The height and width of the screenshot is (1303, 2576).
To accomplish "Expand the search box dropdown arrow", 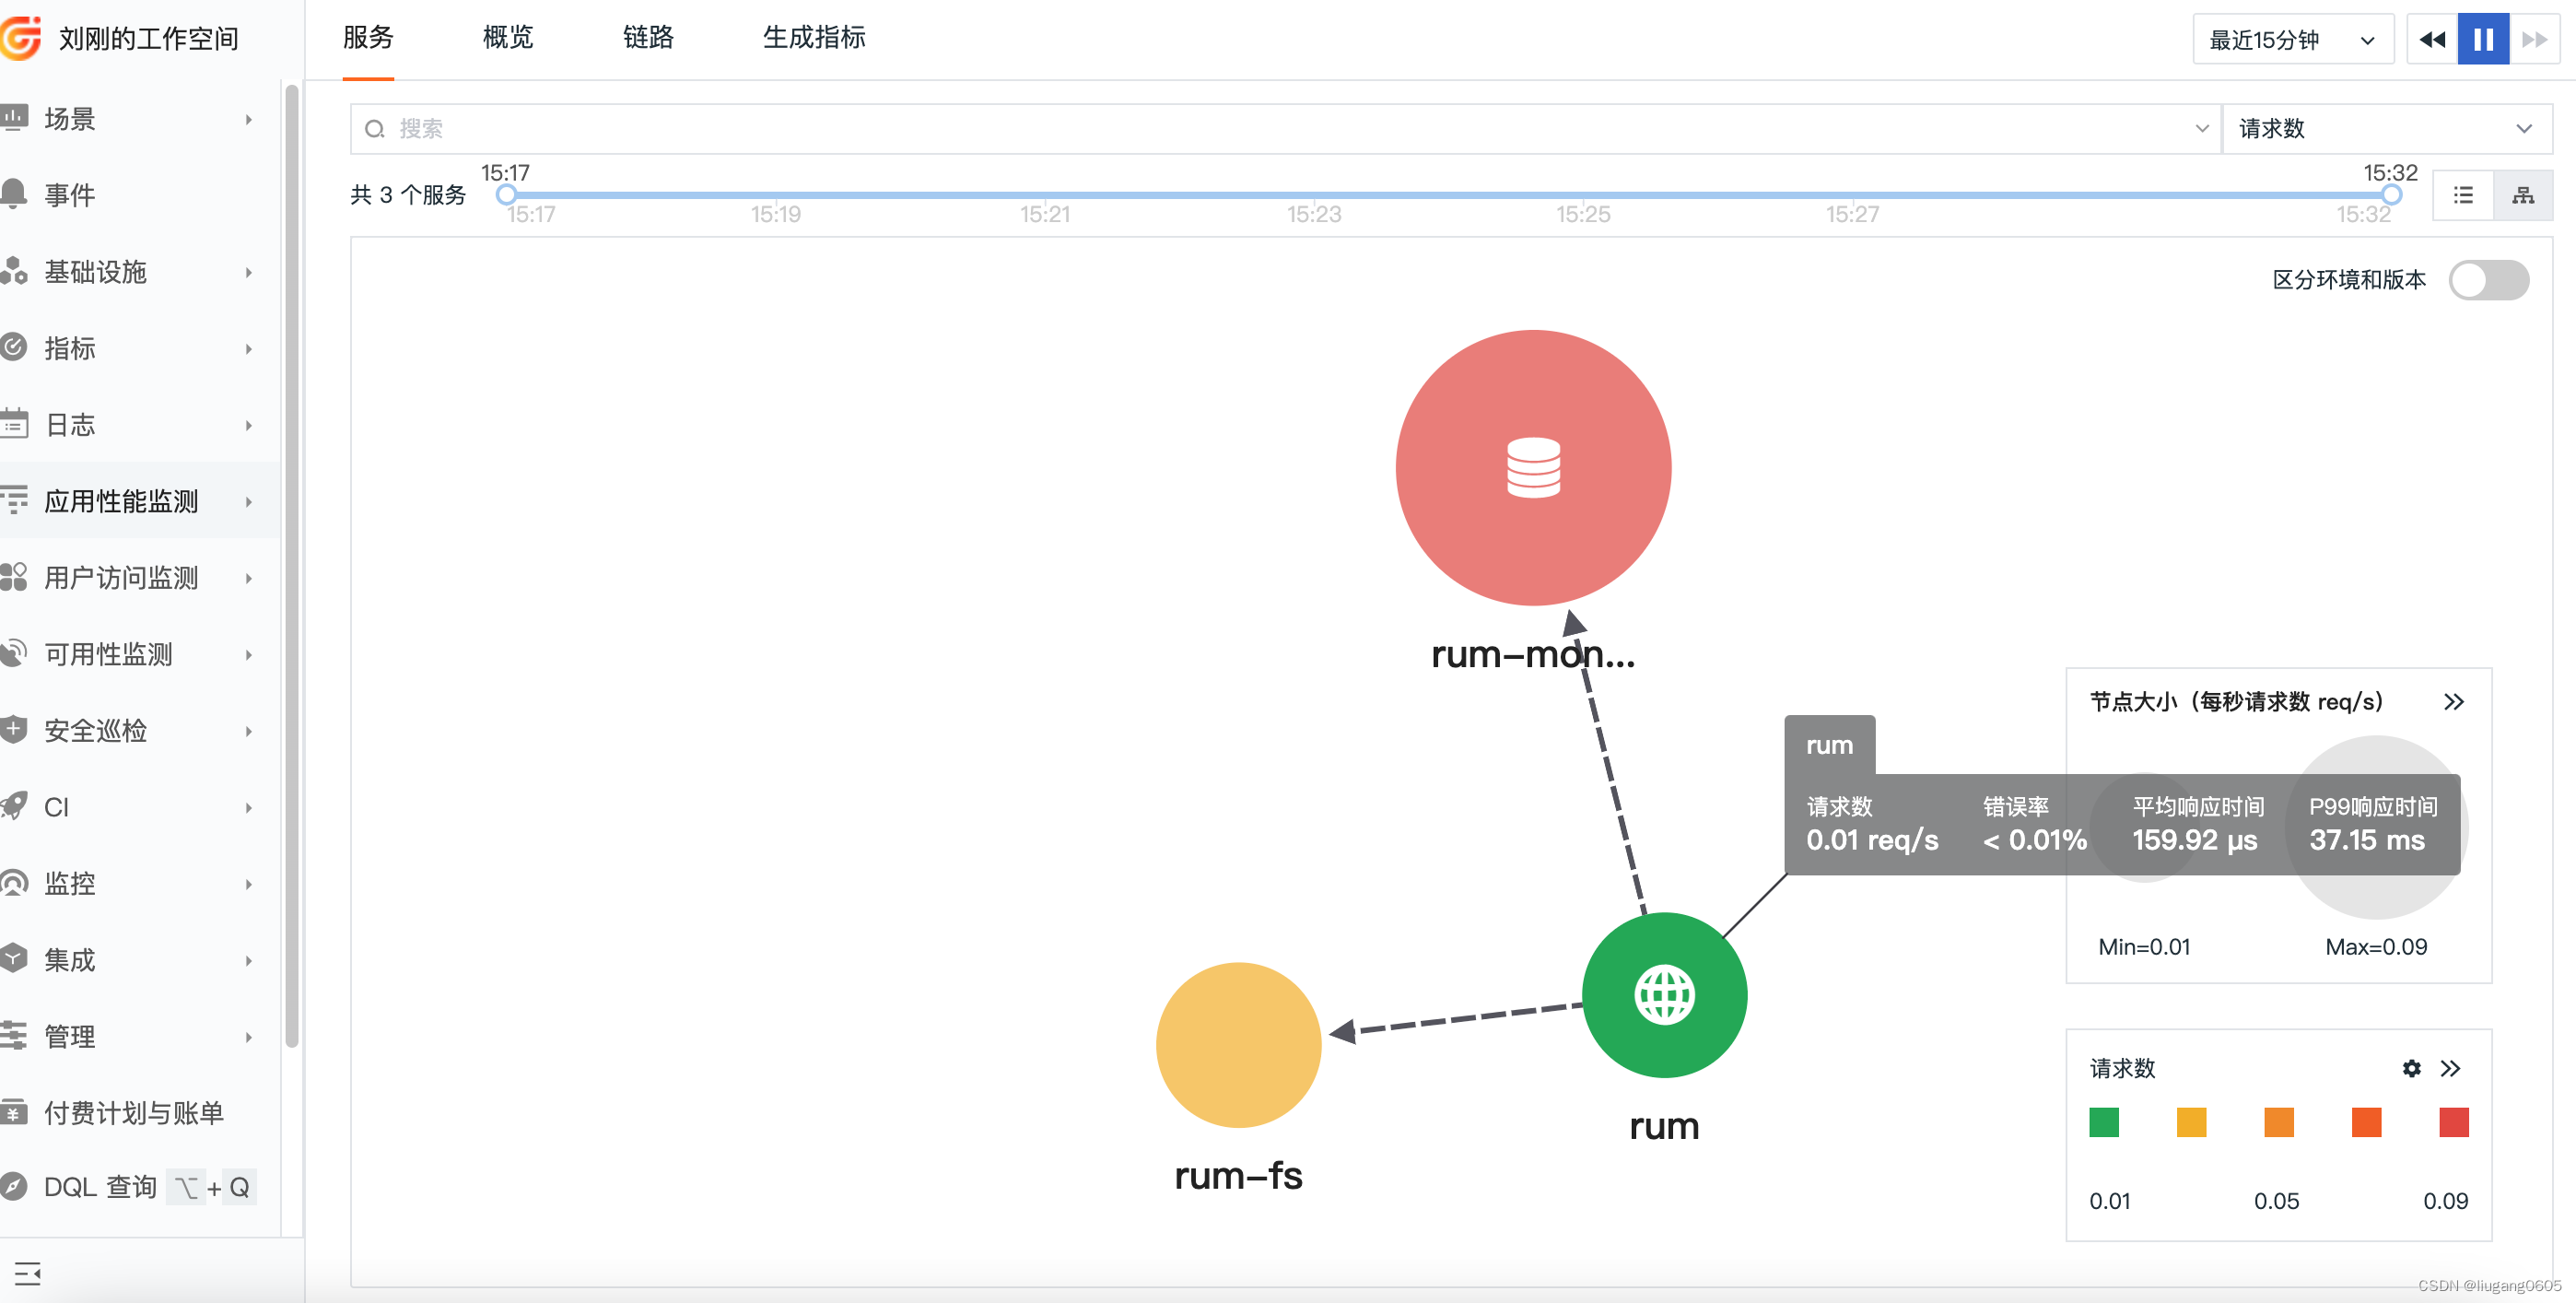I will 2201,129.
